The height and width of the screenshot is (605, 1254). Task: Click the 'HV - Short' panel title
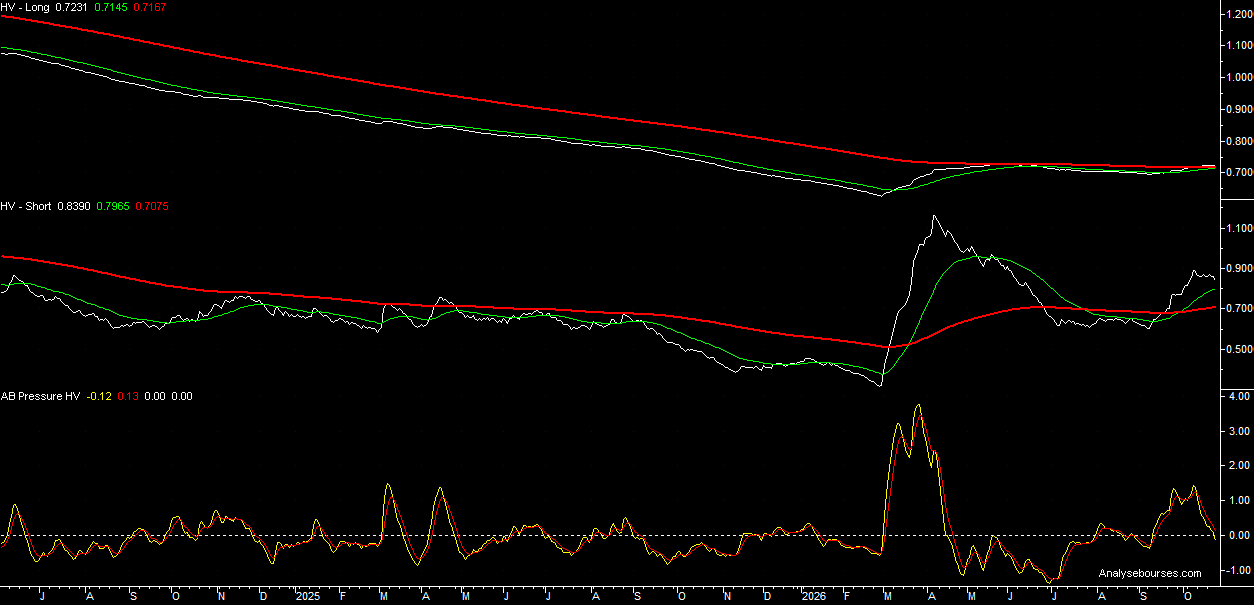coord(25,205)
